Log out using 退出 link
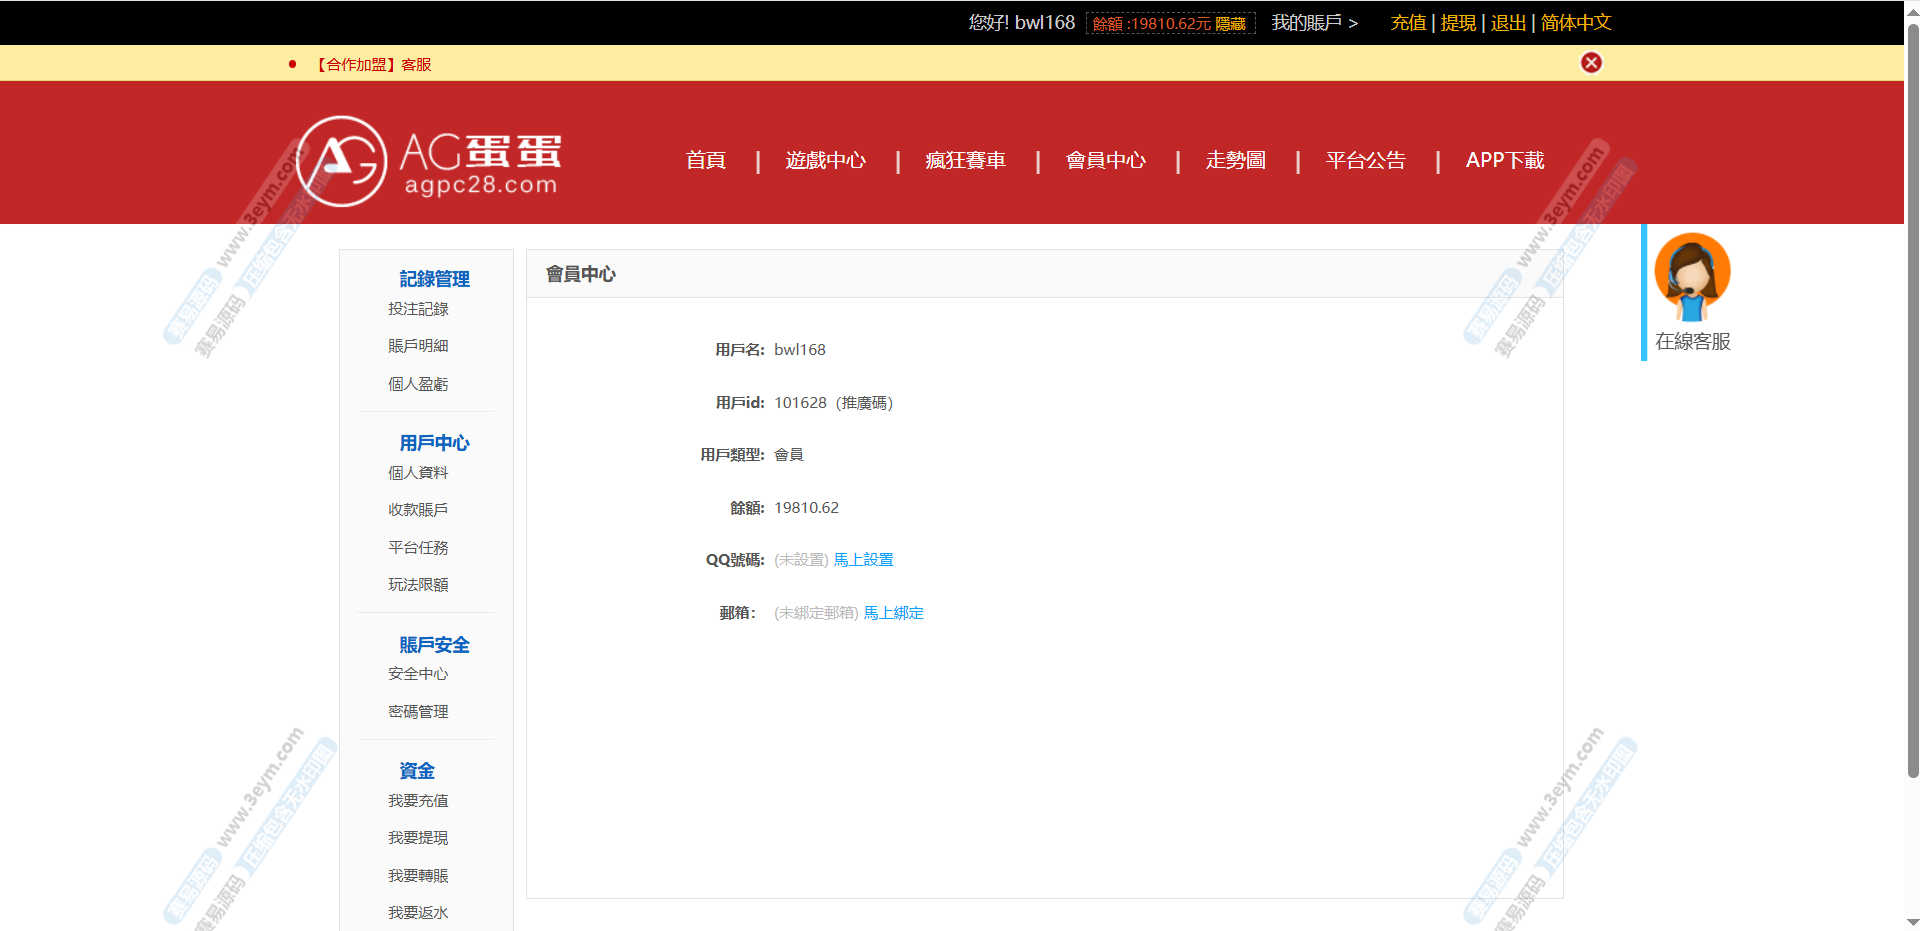 click(1508, 23)
